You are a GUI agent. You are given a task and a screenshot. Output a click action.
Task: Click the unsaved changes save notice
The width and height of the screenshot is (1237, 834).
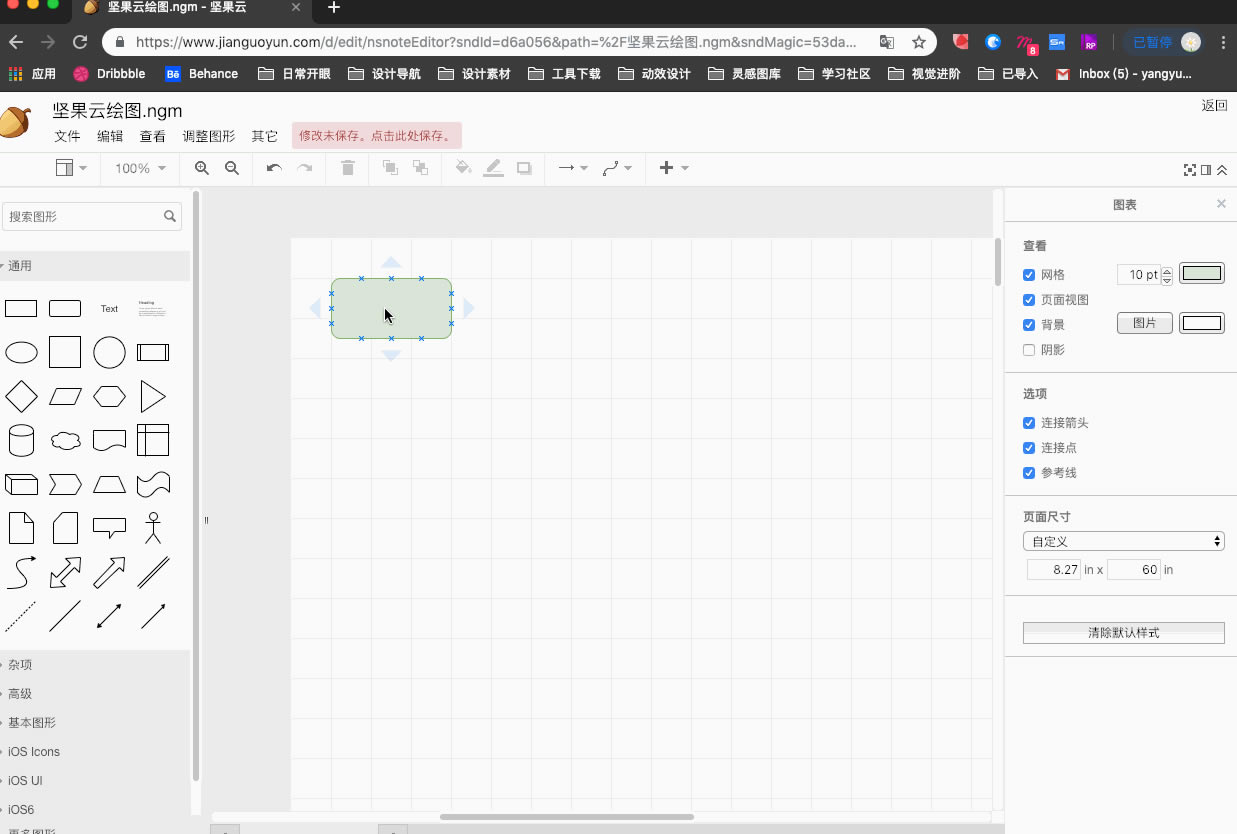pos(377,136)
